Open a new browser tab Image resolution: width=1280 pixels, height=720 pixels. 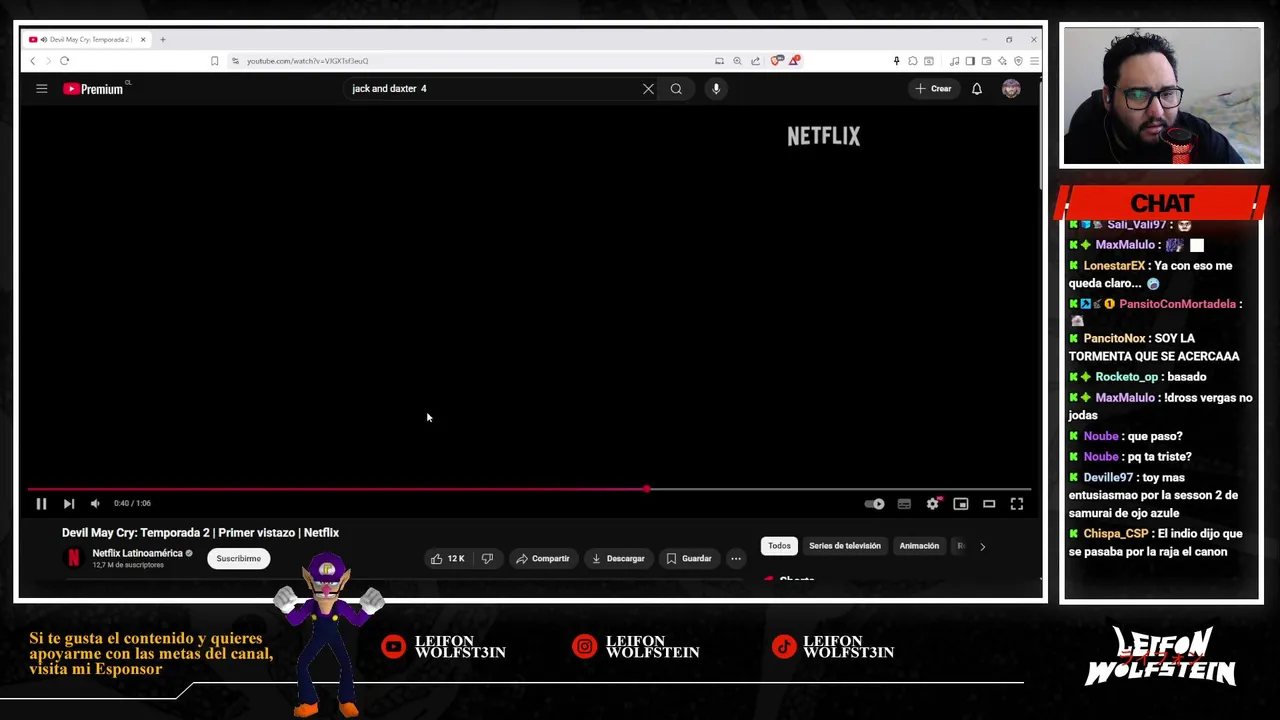tap(163, 40)
